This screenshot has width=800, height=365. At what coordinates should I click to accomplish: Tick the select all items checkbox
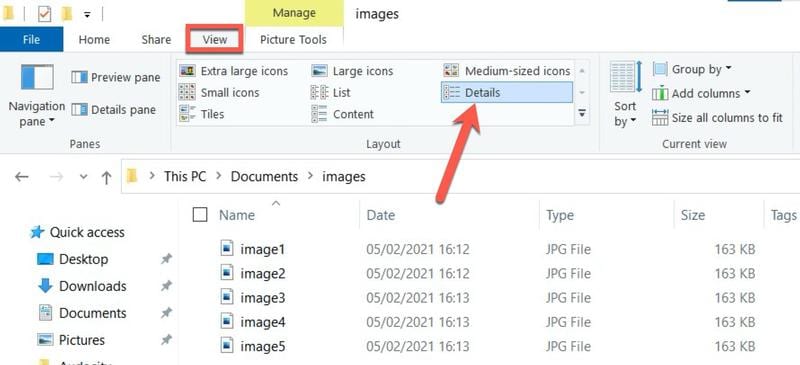click(x=200, y=215)
